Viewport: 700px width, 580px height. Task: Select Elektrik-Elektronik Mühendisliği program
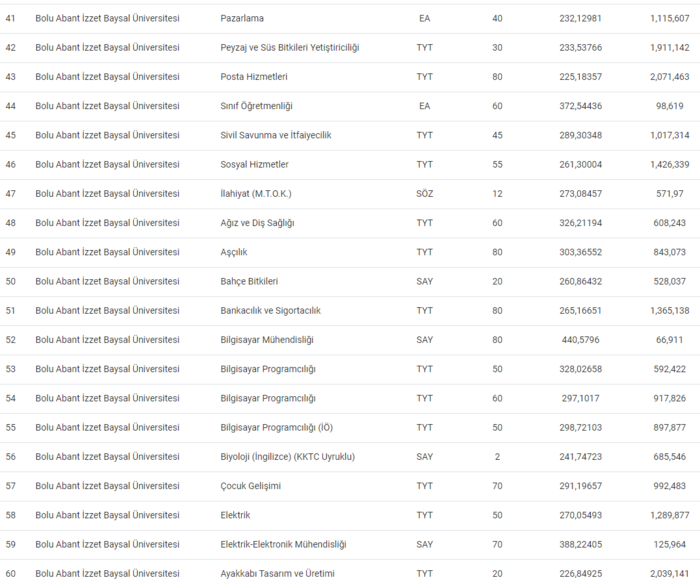tap(283, 544)
